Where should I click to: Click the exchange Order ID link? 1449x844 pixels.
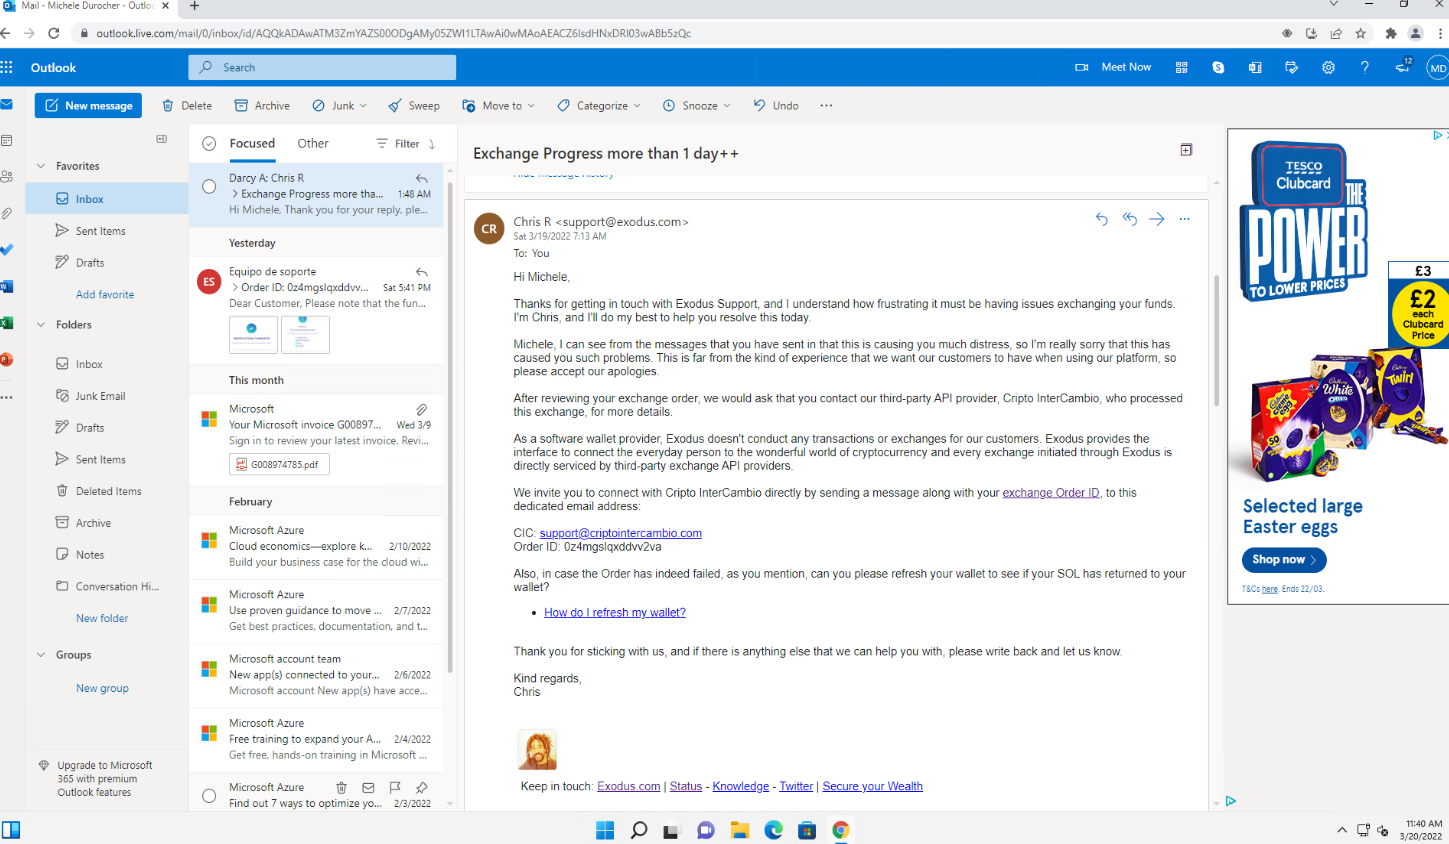tap(1051, 493)
